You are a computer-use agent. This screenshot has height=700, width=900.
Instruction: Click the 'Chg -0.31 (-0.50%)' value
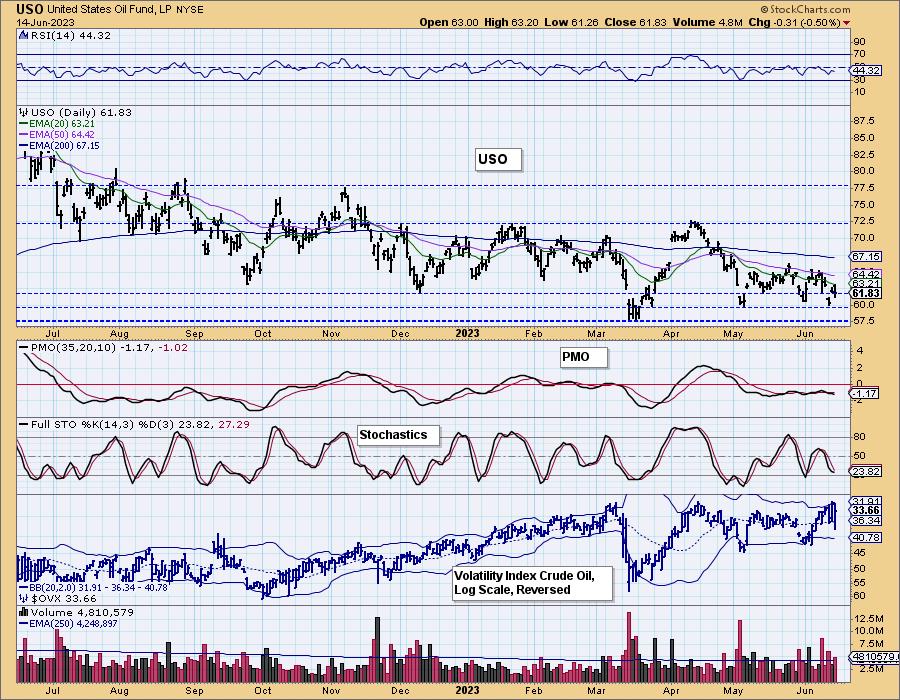(795, 22)
